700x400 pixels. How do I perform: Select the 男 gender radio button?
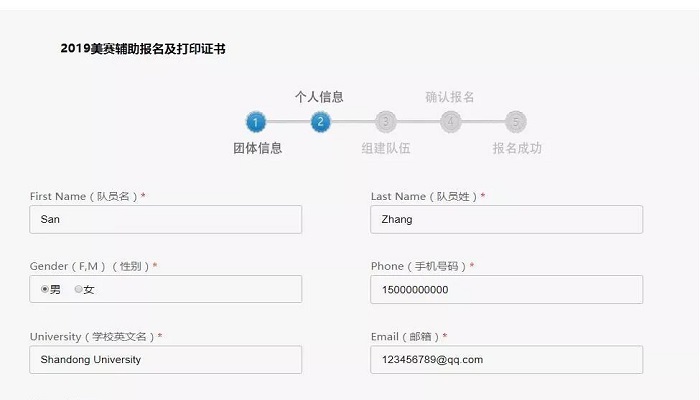[x=45, y=289]
